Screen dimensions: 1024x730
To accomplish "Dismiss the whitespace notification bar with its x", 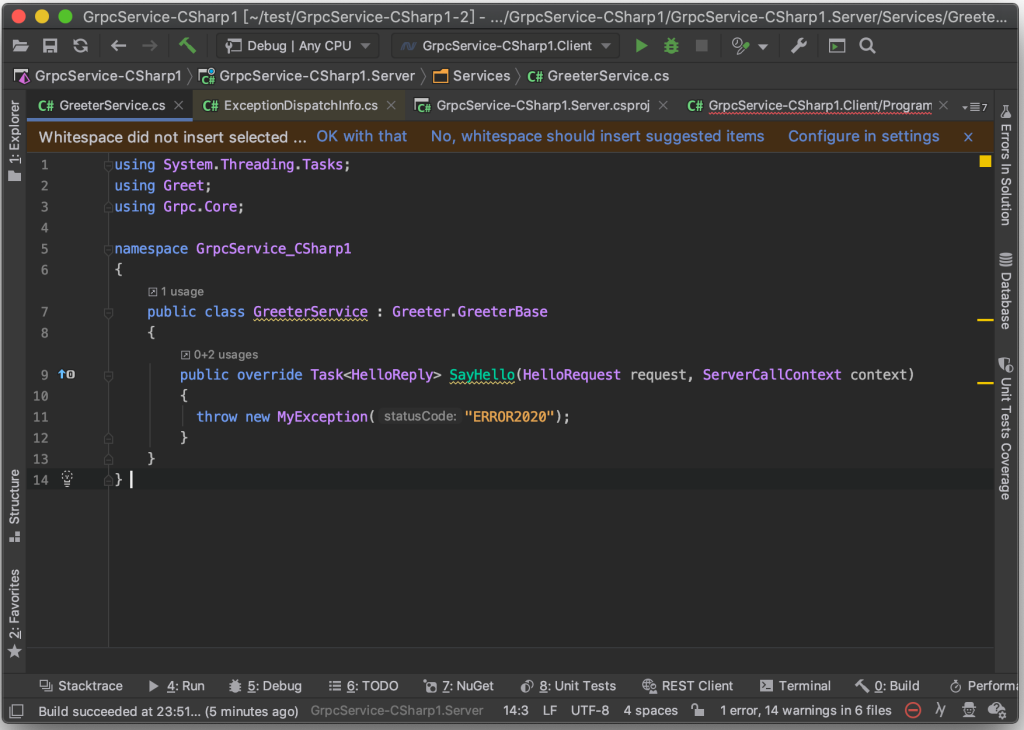I will point(968,137).
